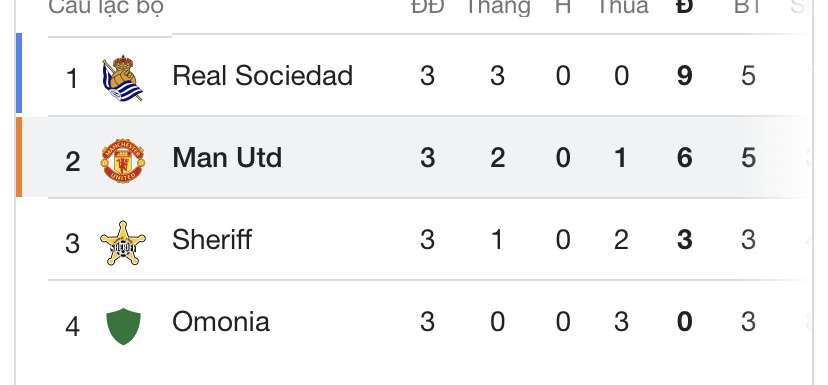The width and height of the screenshot is (828, 385).
Task: Click the blue Real Sociedad position marker
Action: (x=19, y=73)
